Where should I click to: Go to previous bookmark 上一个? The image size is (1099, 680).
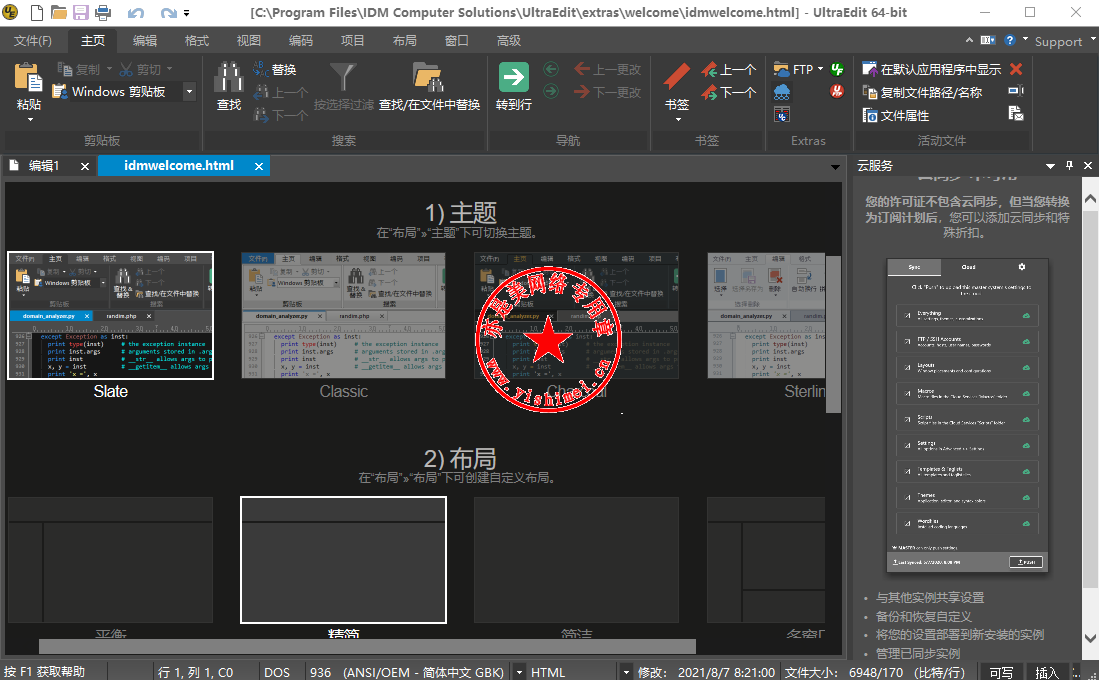point(729,69)
